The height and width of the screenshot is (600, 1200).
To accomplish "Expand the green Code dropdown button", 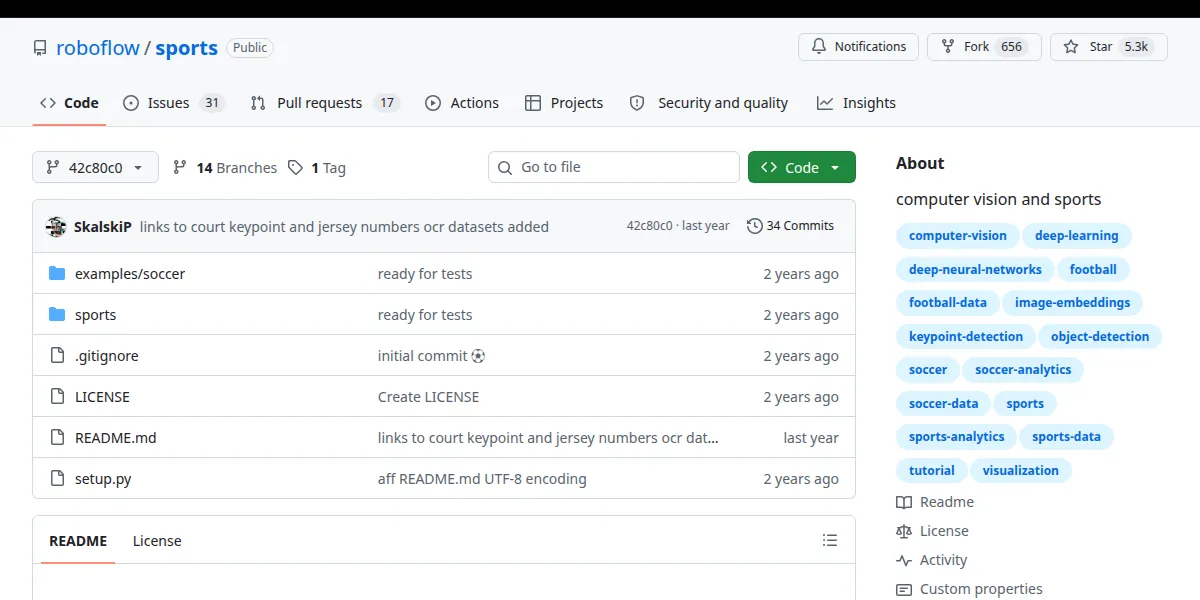I will (802, 168).
